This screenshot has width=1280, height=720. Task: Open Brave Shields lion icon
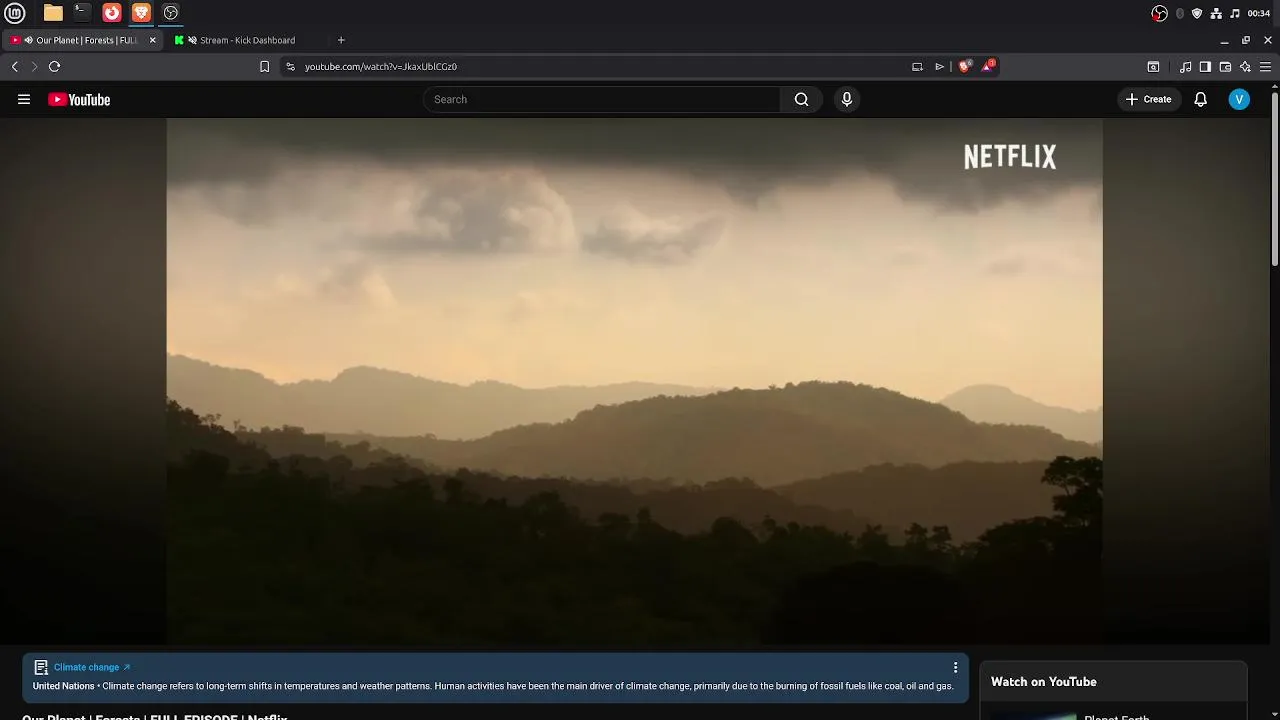(964, 66)
